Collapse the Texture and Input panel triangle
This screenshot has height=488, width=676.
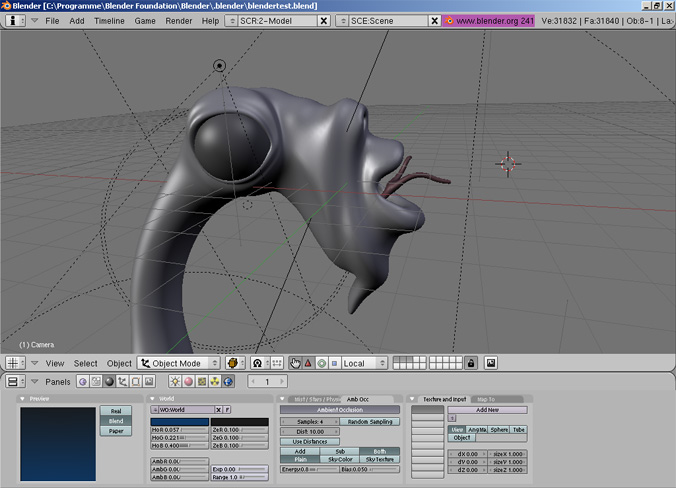pyautogui.click(x=412, y=399)
